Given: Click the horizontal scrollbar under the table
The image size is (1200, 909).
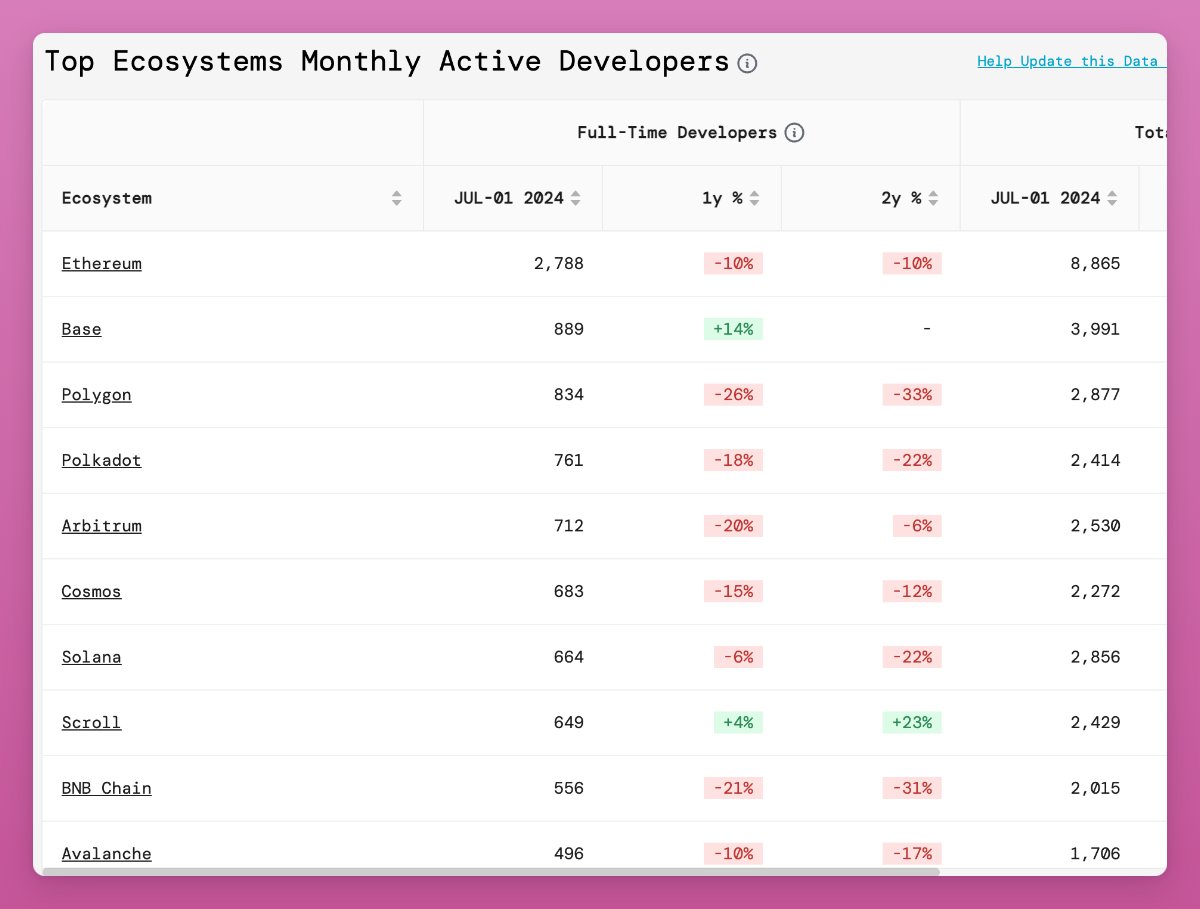Looking at the screenshot, I should (491, 871).
